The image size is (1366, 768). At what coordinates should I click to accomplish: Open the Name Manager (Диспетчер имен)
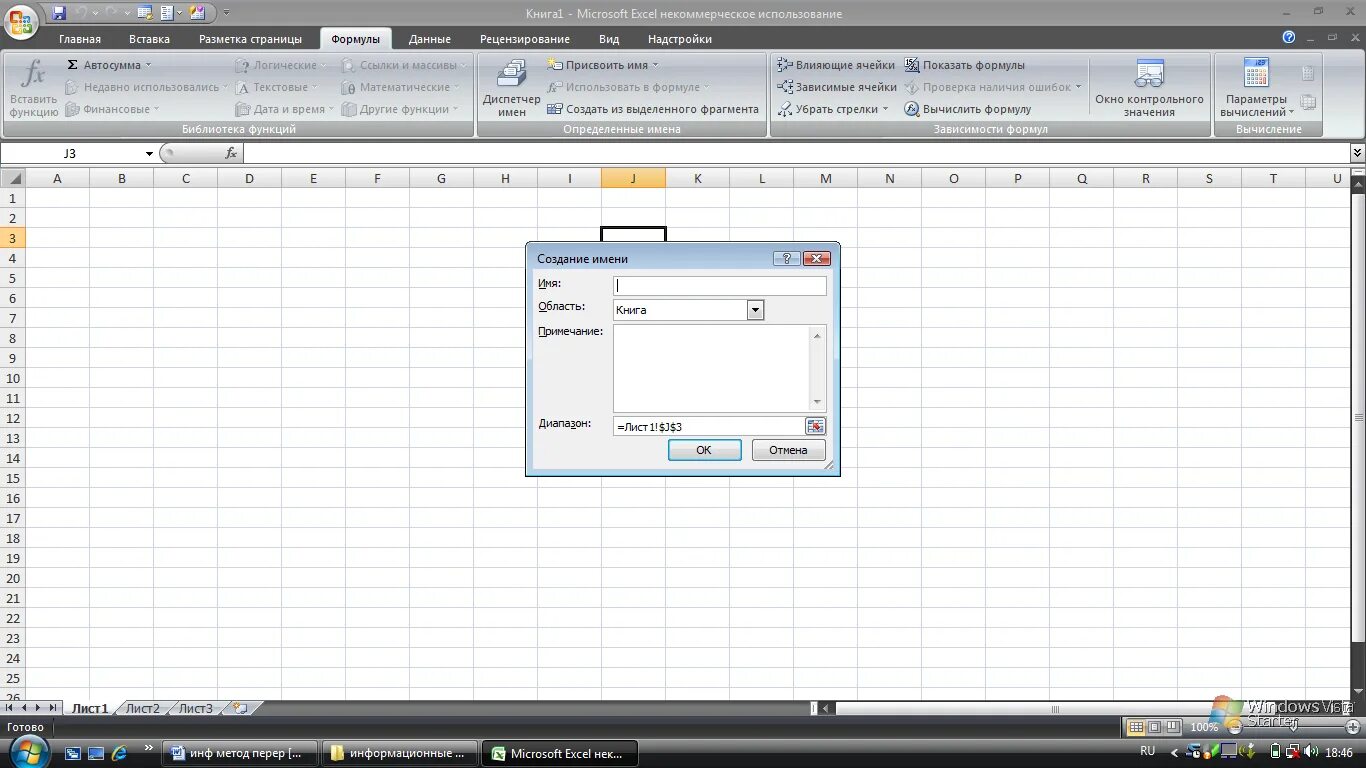coord(511,88)
